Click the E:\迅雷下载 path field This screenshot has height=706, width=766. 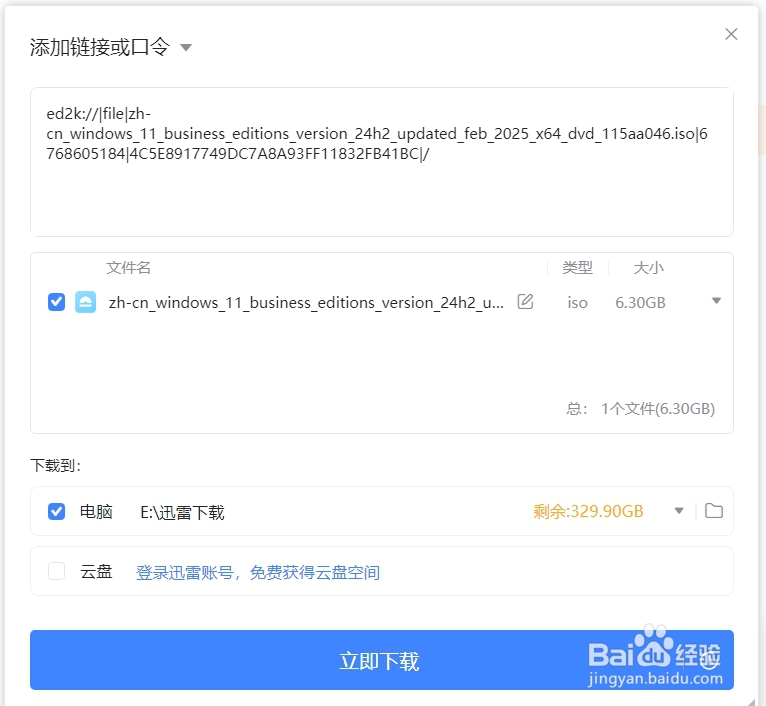tap(182, 512)
